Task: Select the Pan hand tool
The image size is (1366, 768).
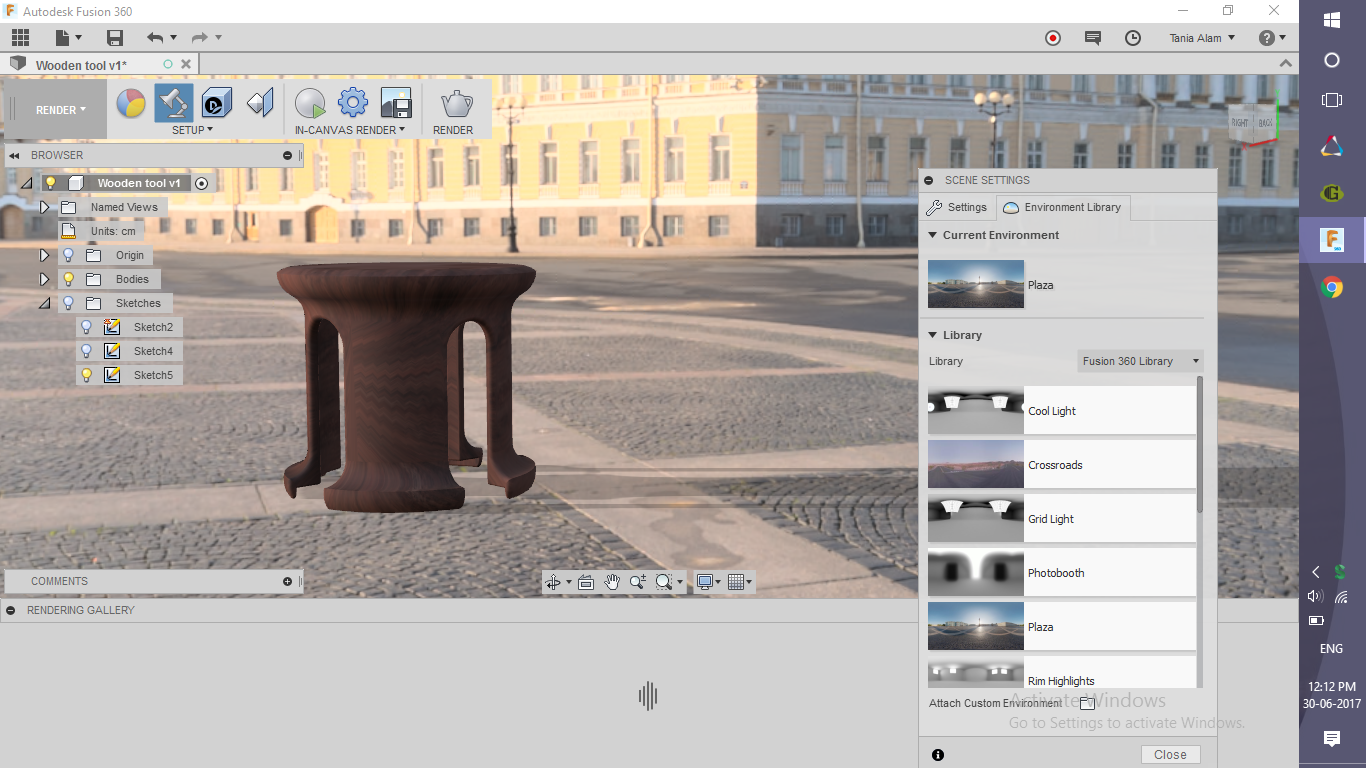Action: 612,582
